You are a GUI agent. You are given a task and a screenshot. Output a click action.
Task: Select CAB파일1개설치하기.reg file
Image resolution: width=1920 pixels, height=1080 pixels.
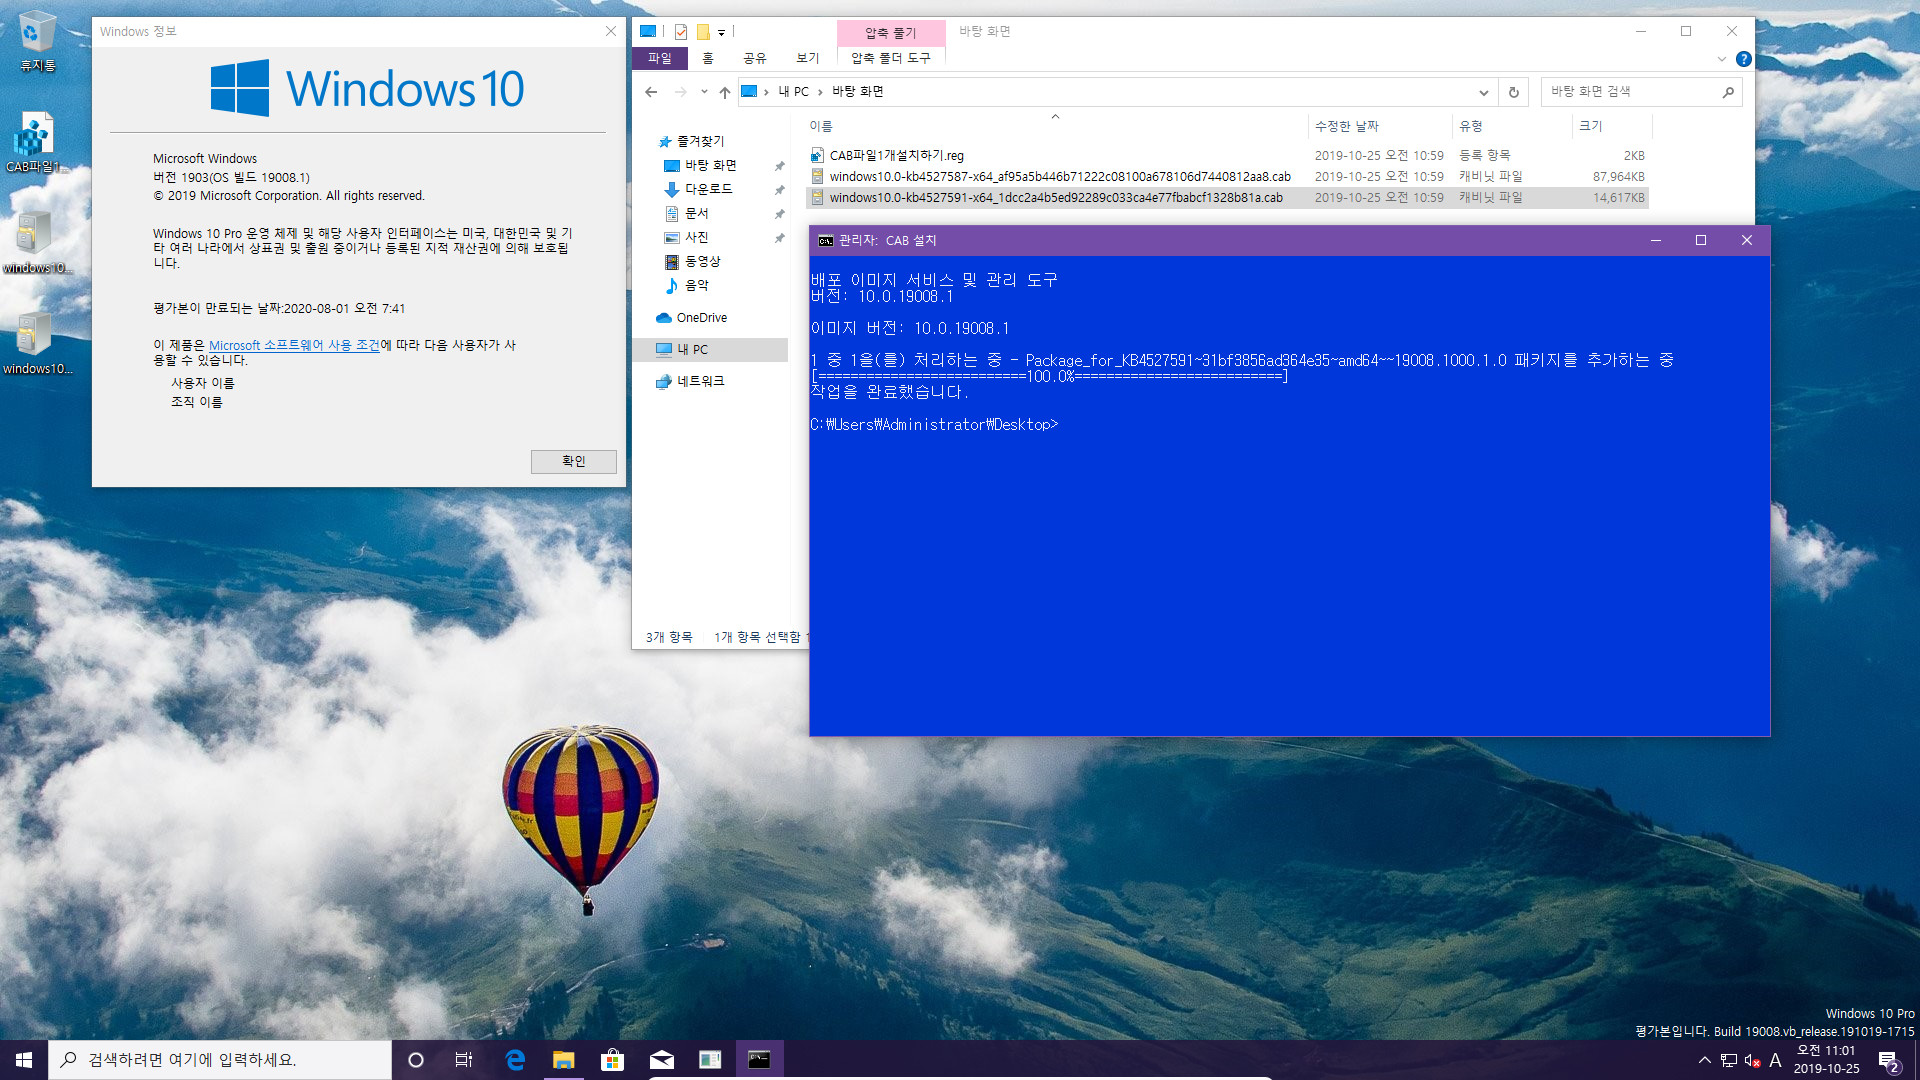tap(1227, 156)
